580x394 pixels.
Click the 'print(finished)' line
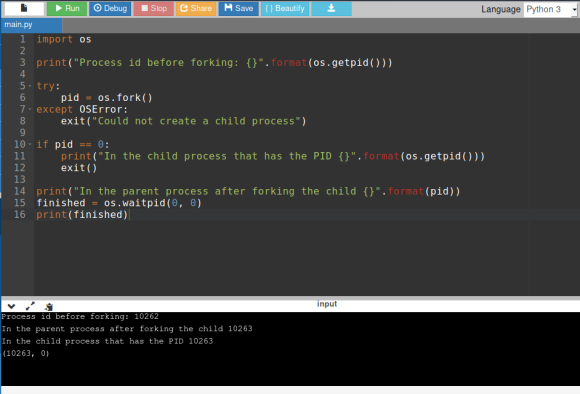[82, 215]
